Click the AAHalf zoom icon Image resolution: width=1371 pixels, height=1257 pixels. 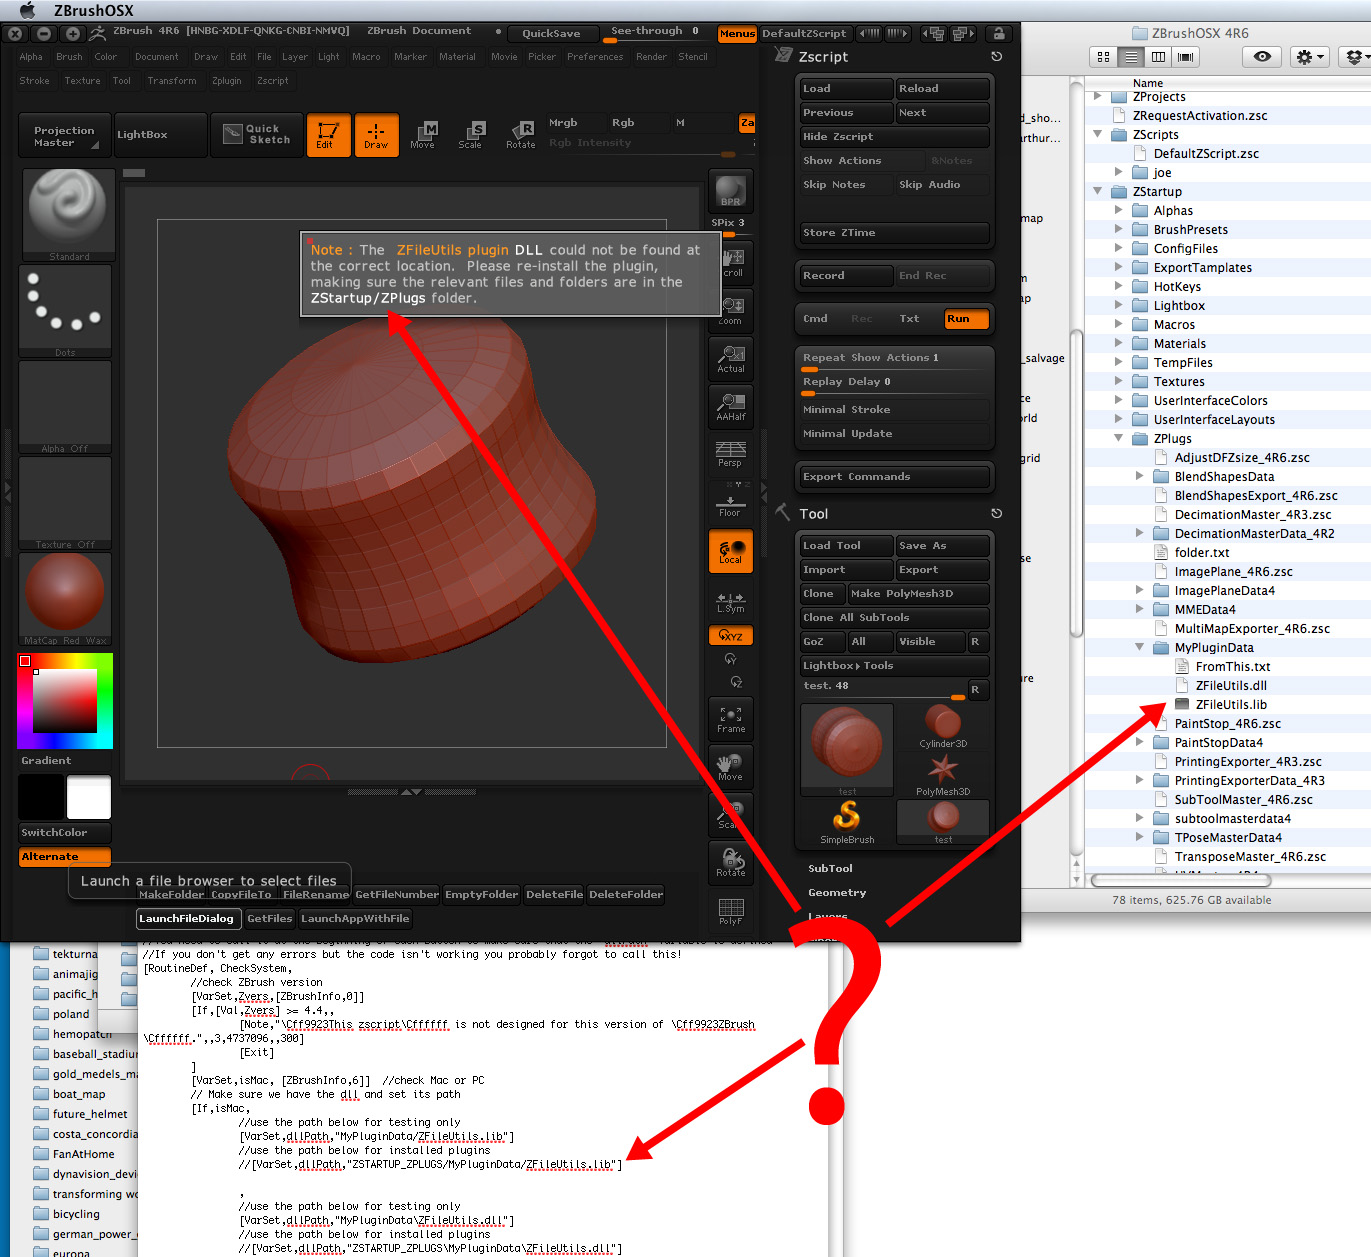point(730,406)
